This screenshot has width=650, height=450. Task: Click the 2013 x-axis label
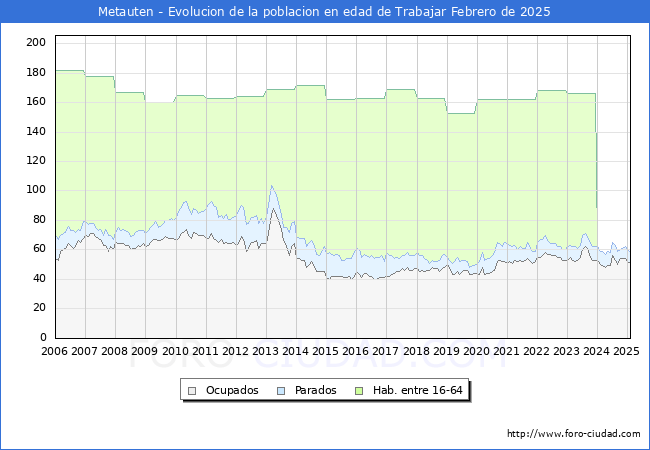(265, 351)
